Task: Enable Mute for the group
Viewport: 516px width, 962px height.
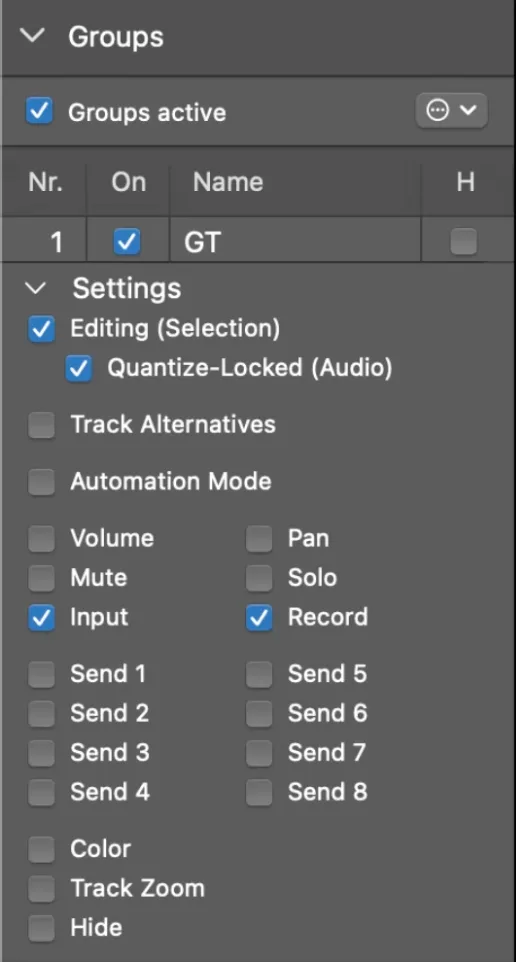Action: click(x=41, y=578)
